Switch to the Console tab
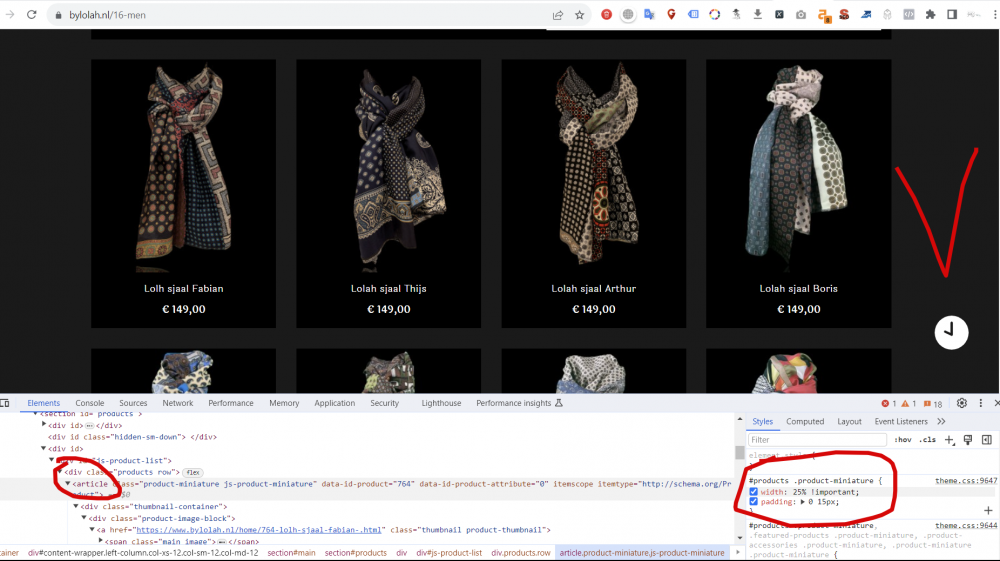This screenshot has width=1000, height=561. [90, 403]
